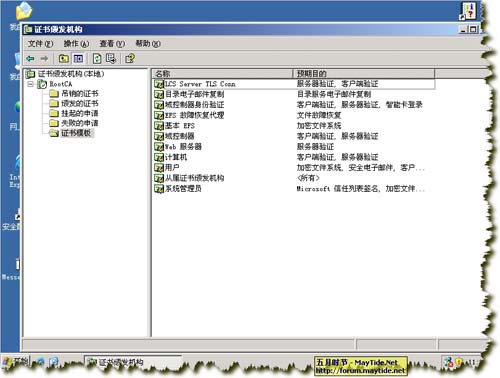Click the Help toolbar icon
500x378 pixels.
130,59
